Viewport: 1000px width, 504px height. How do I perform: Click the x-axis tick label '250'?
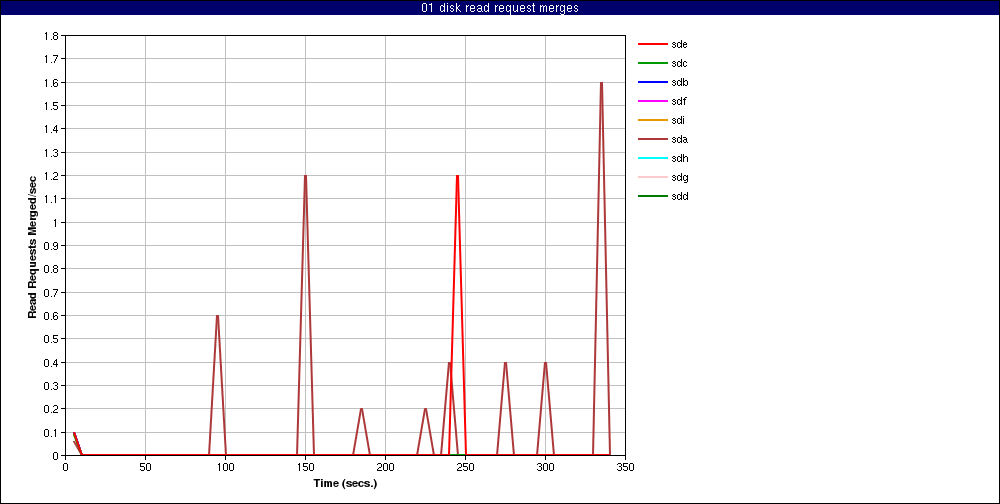pos(466,466)
